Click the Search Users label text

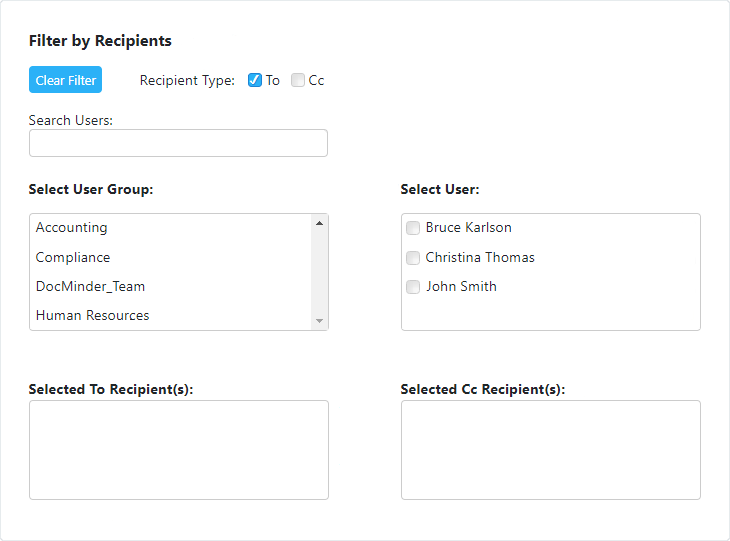(71, 120)
